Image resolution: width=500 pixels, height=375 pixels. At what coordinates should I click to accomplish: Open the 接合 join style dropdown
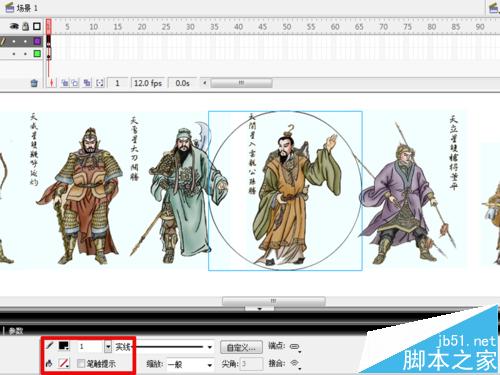tap(295, 364)
